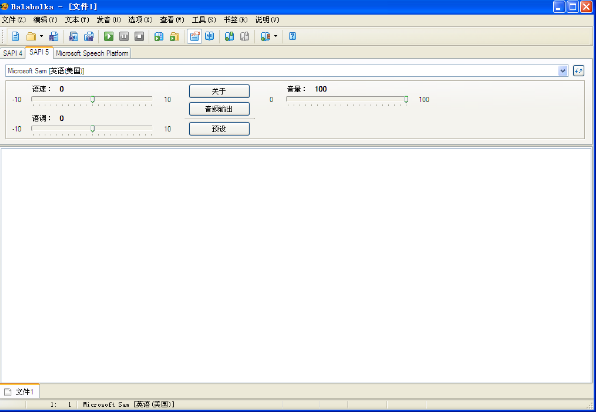The image size is (601, 417).
Task: Toggle the highlighted clipboard watch toolbar icon
Action: click(x=194, y=36)
